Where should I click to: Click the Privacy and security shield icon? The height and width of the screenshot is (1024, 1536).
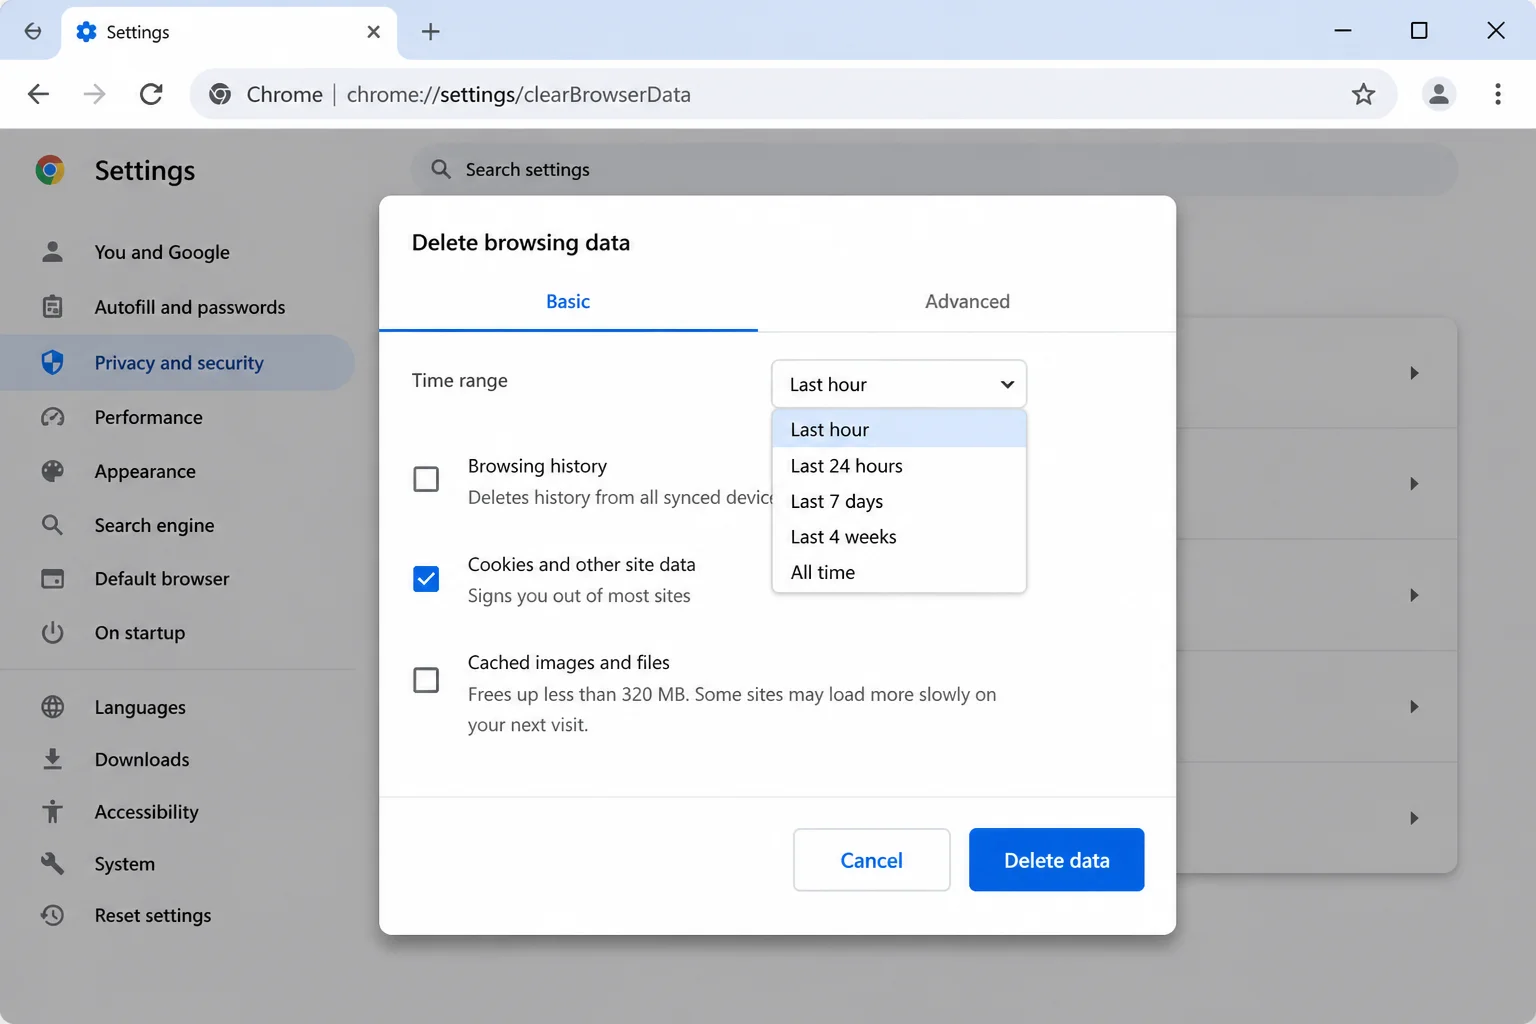(52, 362)
